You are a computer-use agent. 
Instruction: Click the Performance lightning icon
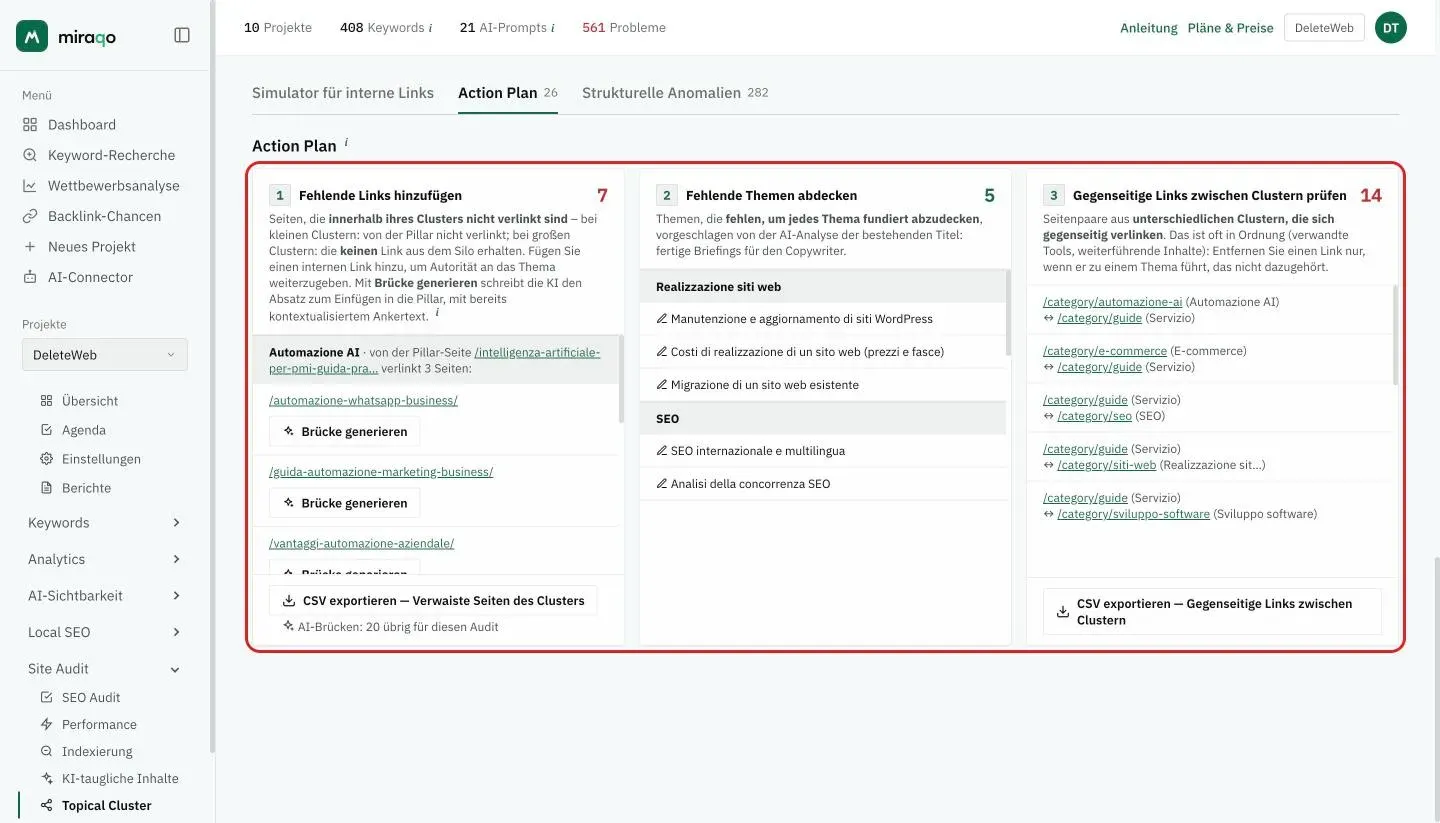46,724
